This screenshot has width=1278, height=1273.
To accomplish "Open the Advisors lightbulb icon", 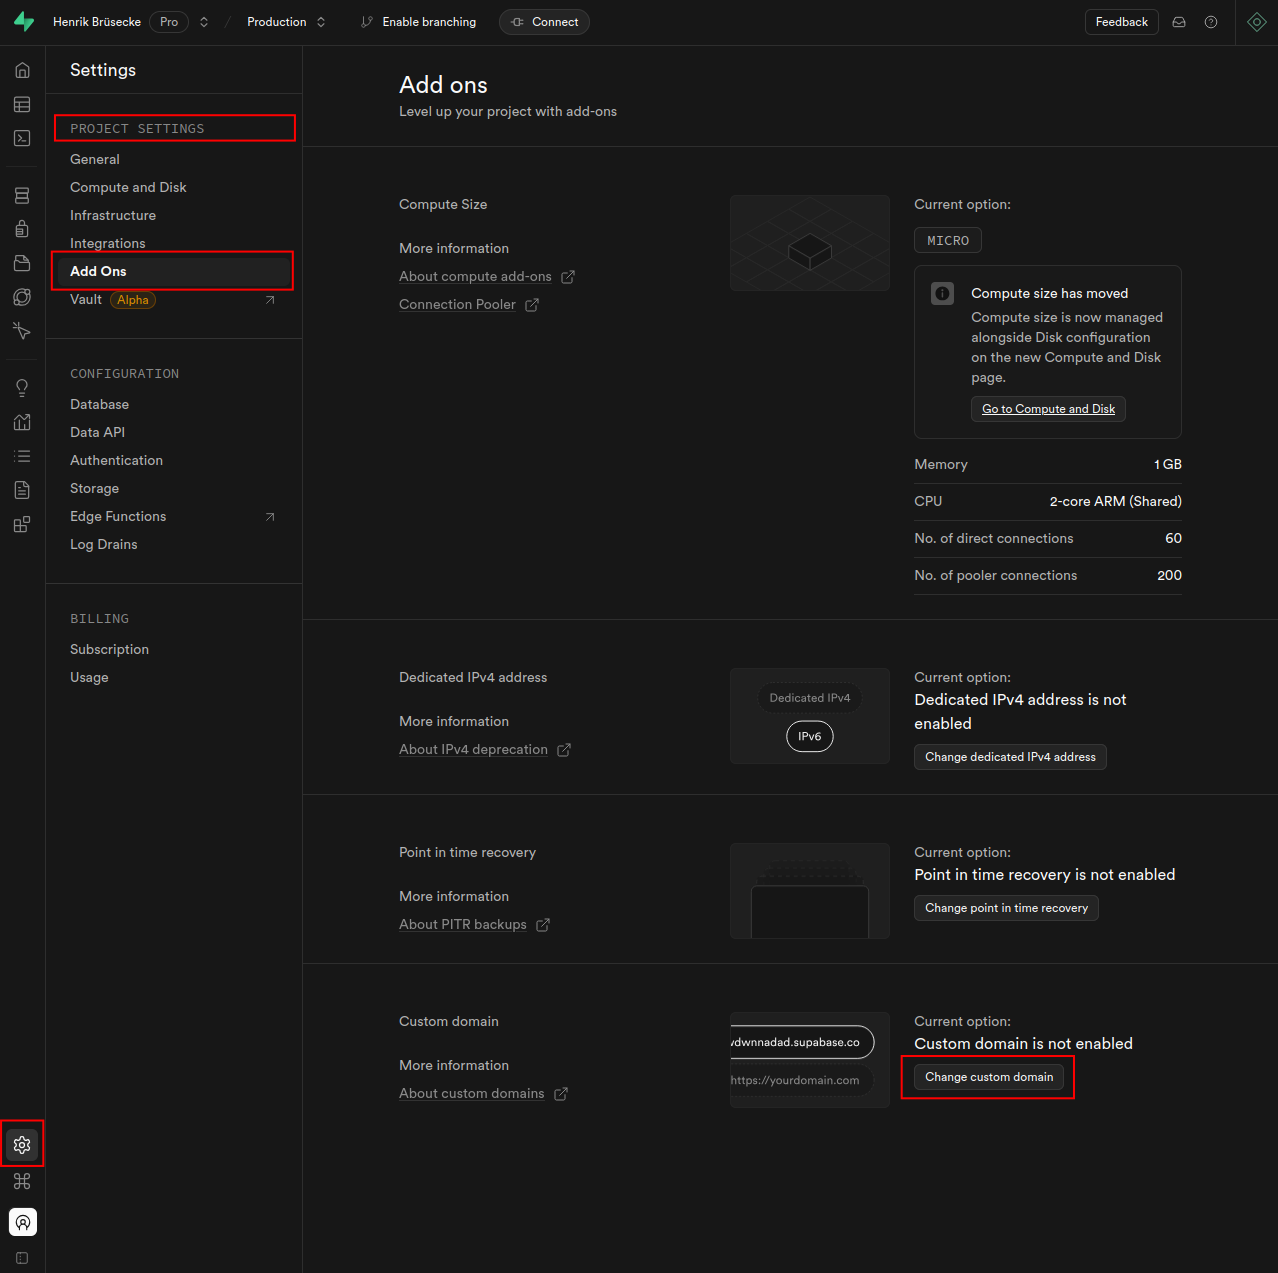I will click(22, 388).
